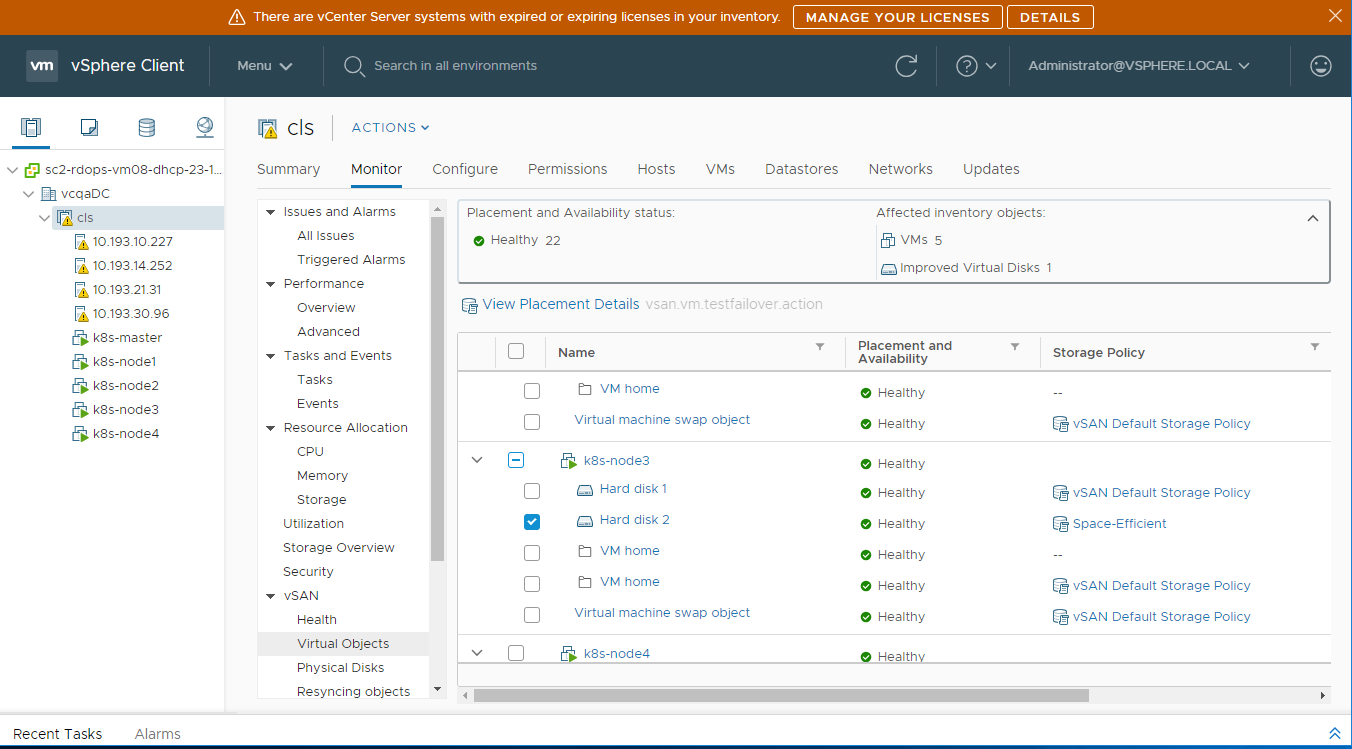Click the green Healthy status icon in the summary
The image size is (1352, 749).
(x=479, y=241)
